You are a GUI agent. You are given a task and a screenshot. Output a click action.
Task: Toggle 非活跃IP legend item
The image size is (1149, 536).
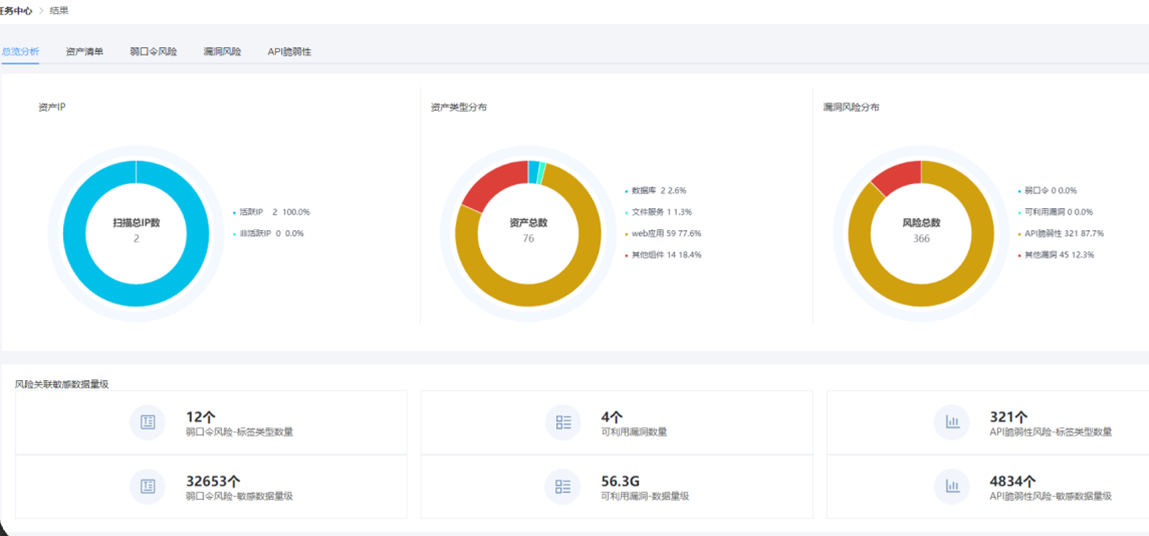(x=271, y=234)
